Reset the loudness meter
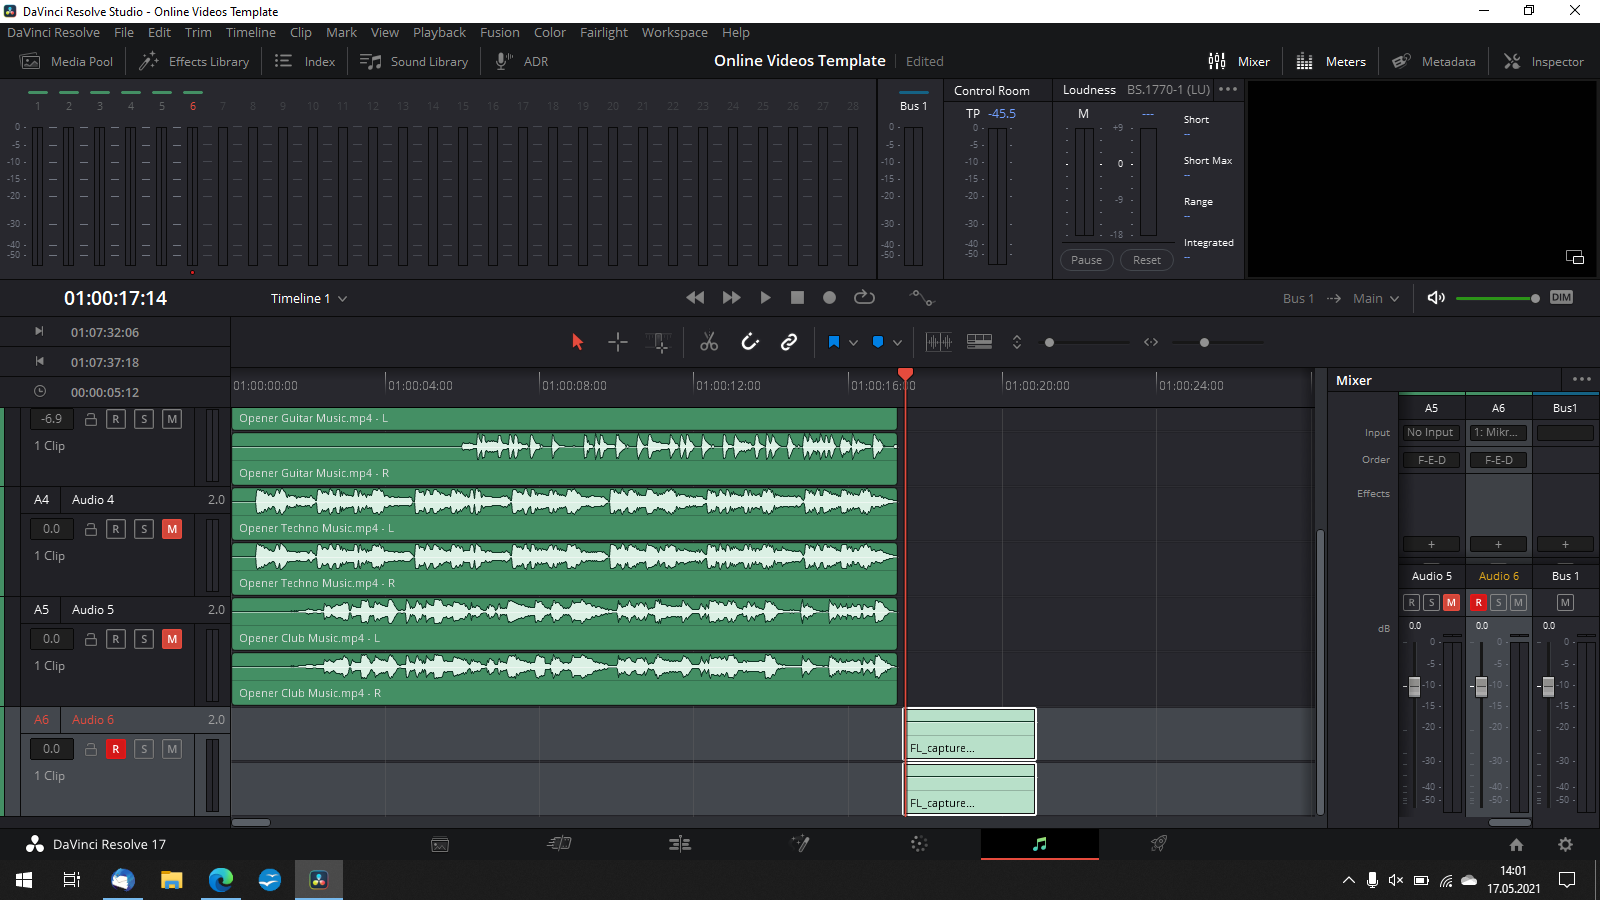 pyautogui.click(x=1147, y=260)
